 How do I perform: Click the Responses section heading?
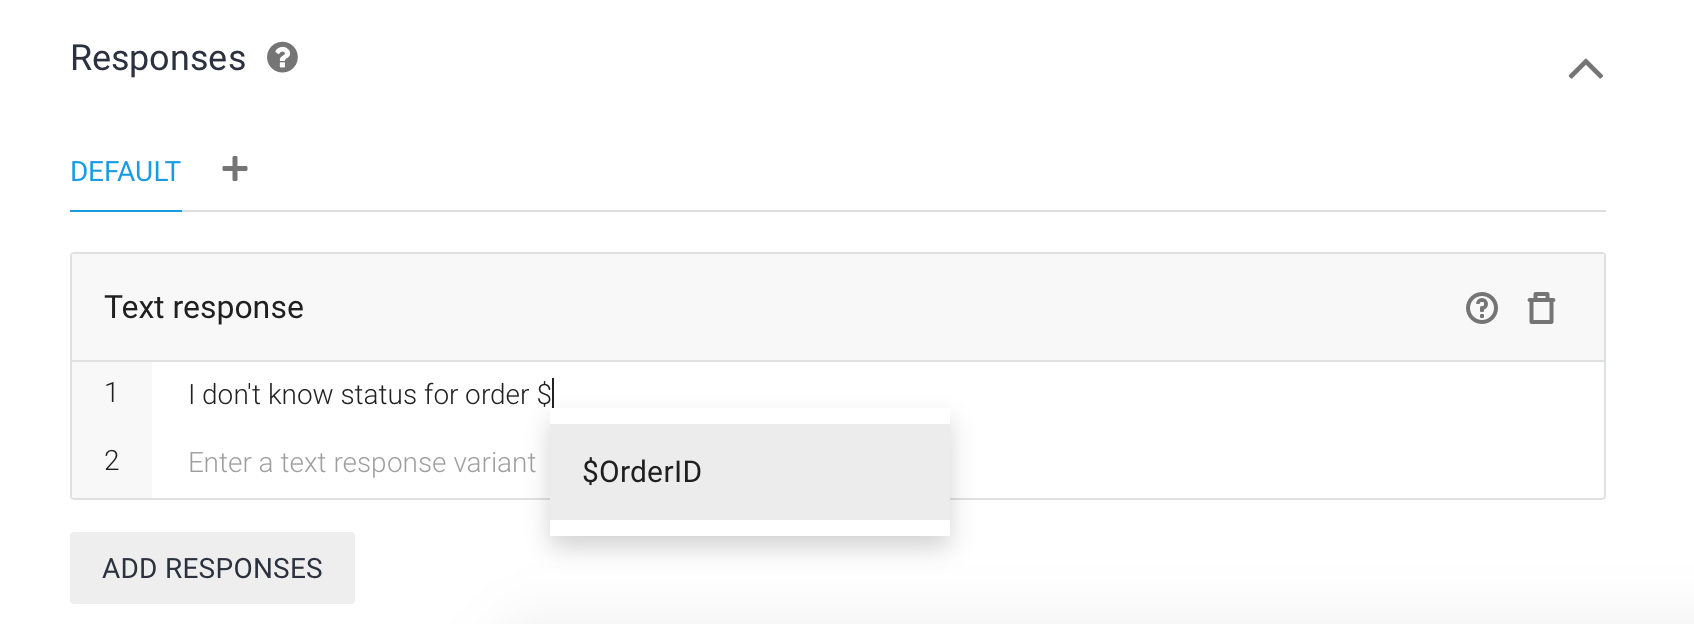(x=158, y=58)
